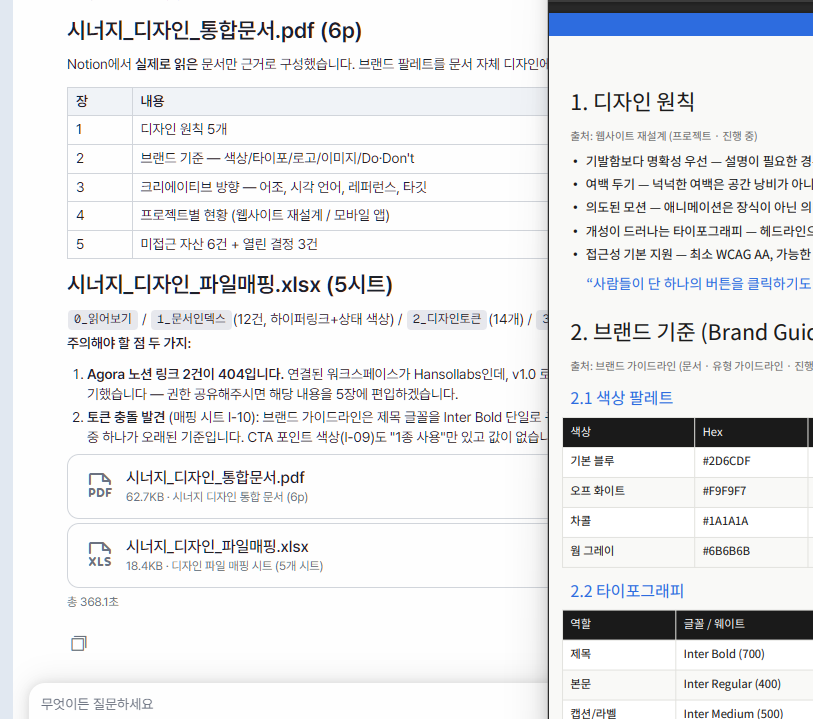Click the 오프 화이트 color name cell
This screenshot has height=719, width=813.
(628, 491)
